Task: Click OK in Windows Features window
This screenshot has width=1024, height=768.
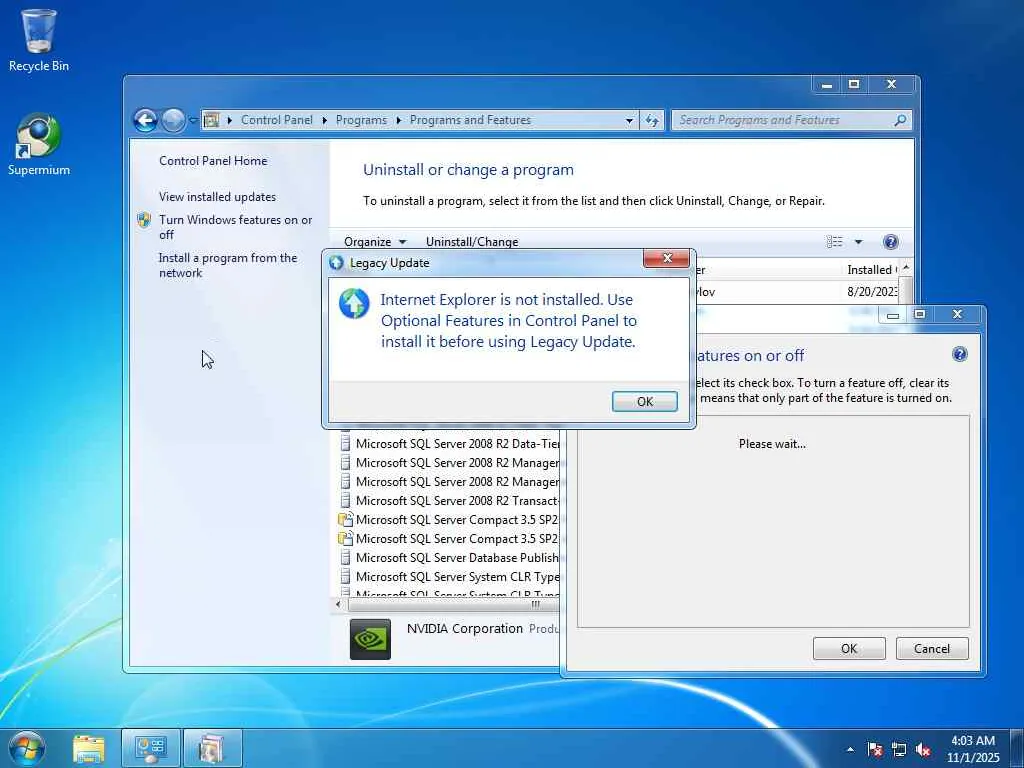Action: (849, 648)
